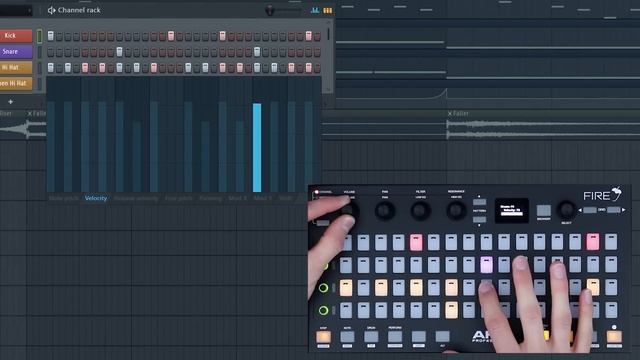Click the Channel rack scroll-up arrow
640x360 pixels.
point(329,23)
